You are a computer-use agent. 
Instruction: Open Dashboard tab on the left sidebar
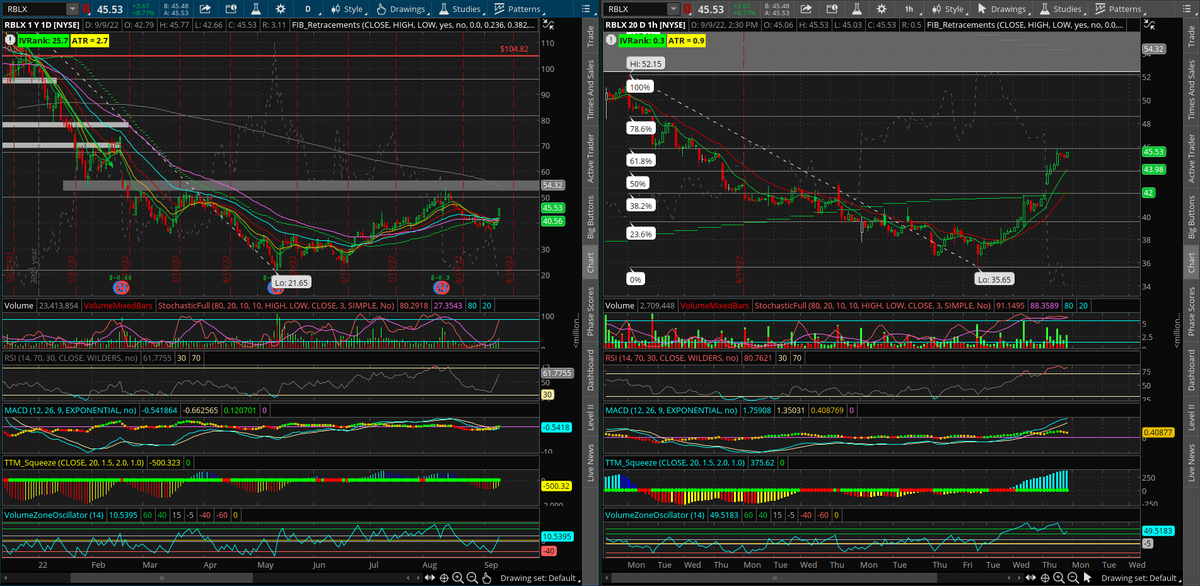591,369
